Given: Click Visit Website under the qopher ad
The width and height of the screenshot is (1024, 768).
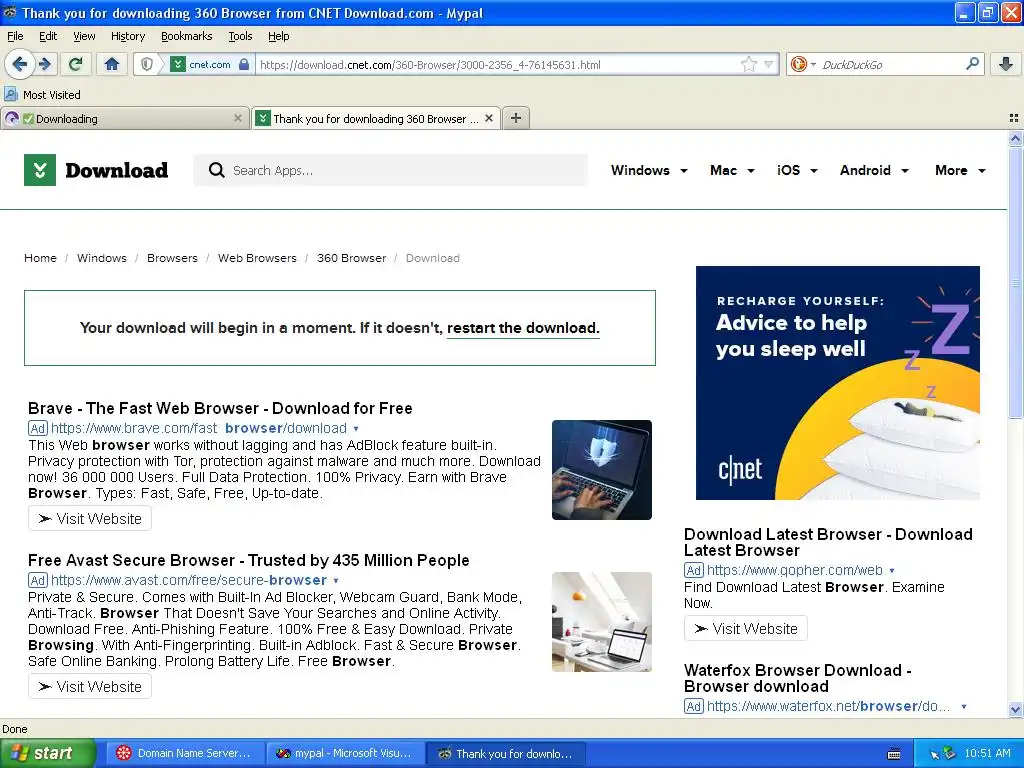Looking at the screenshot, I should 746,628.
